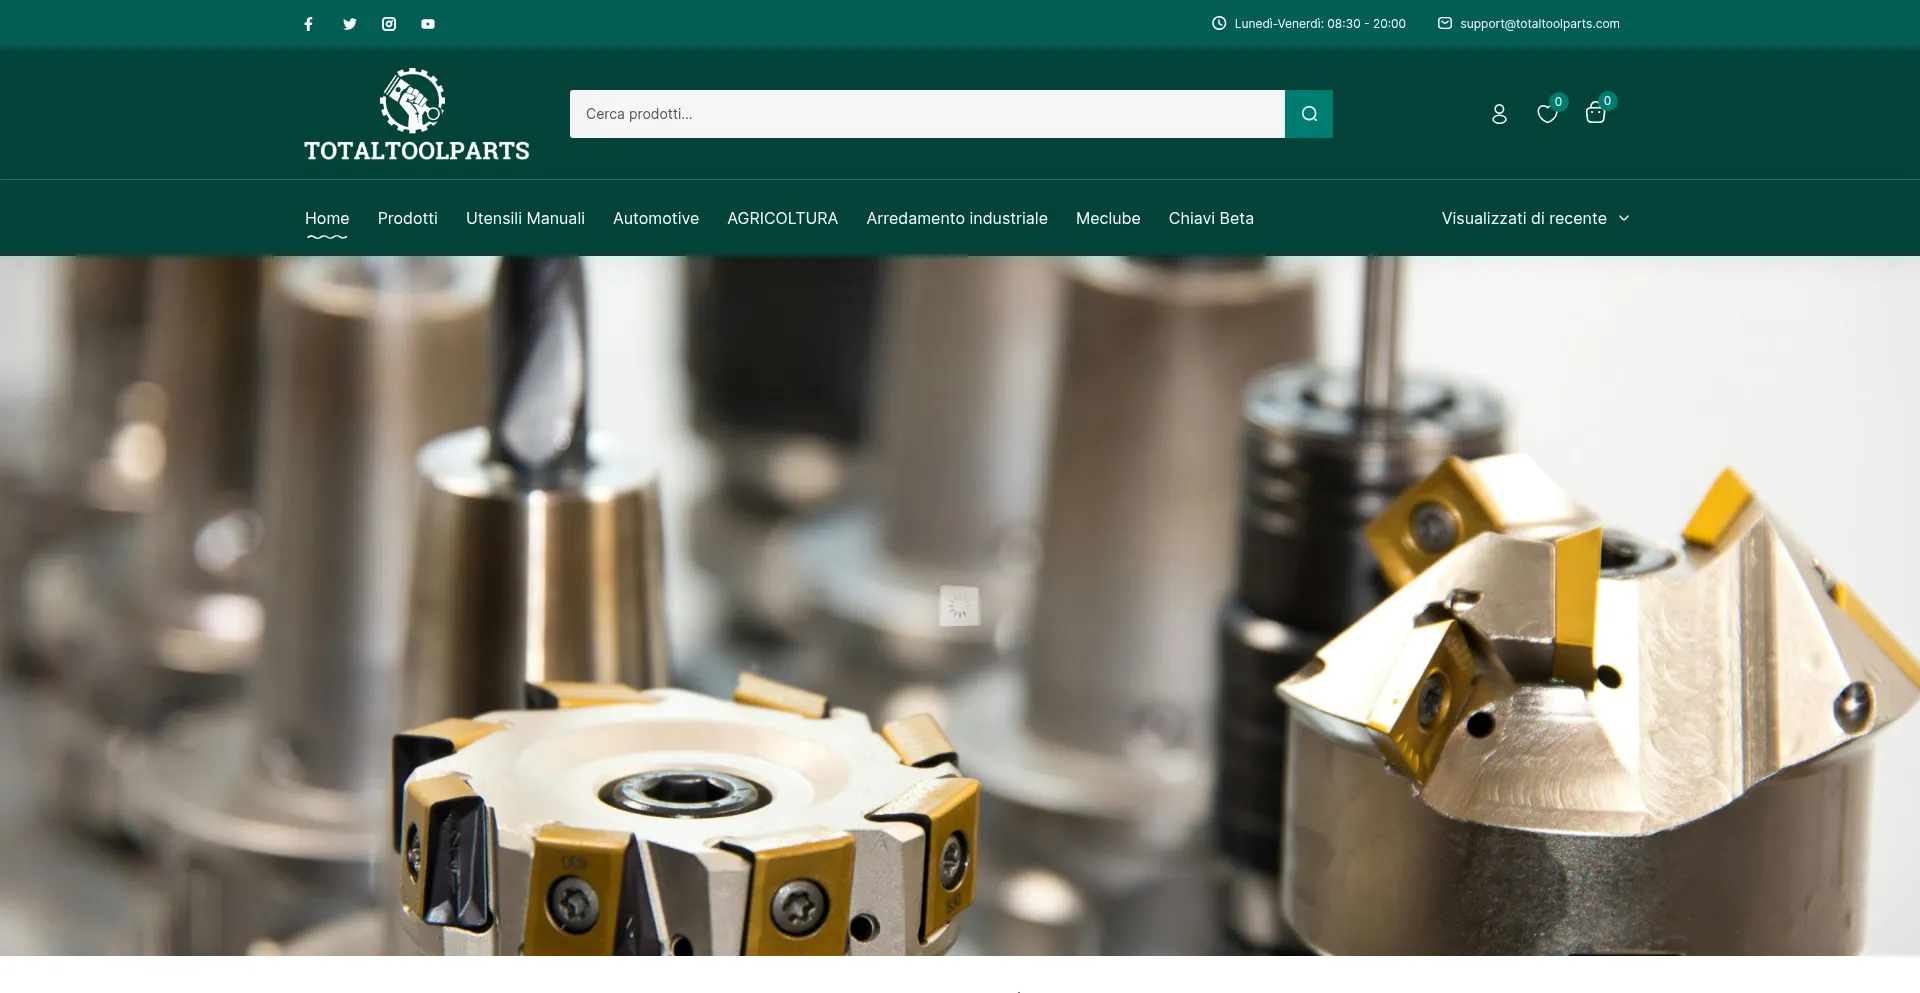View the wishlist heart icon
1920x993 pixels.
pos(1546,114)
